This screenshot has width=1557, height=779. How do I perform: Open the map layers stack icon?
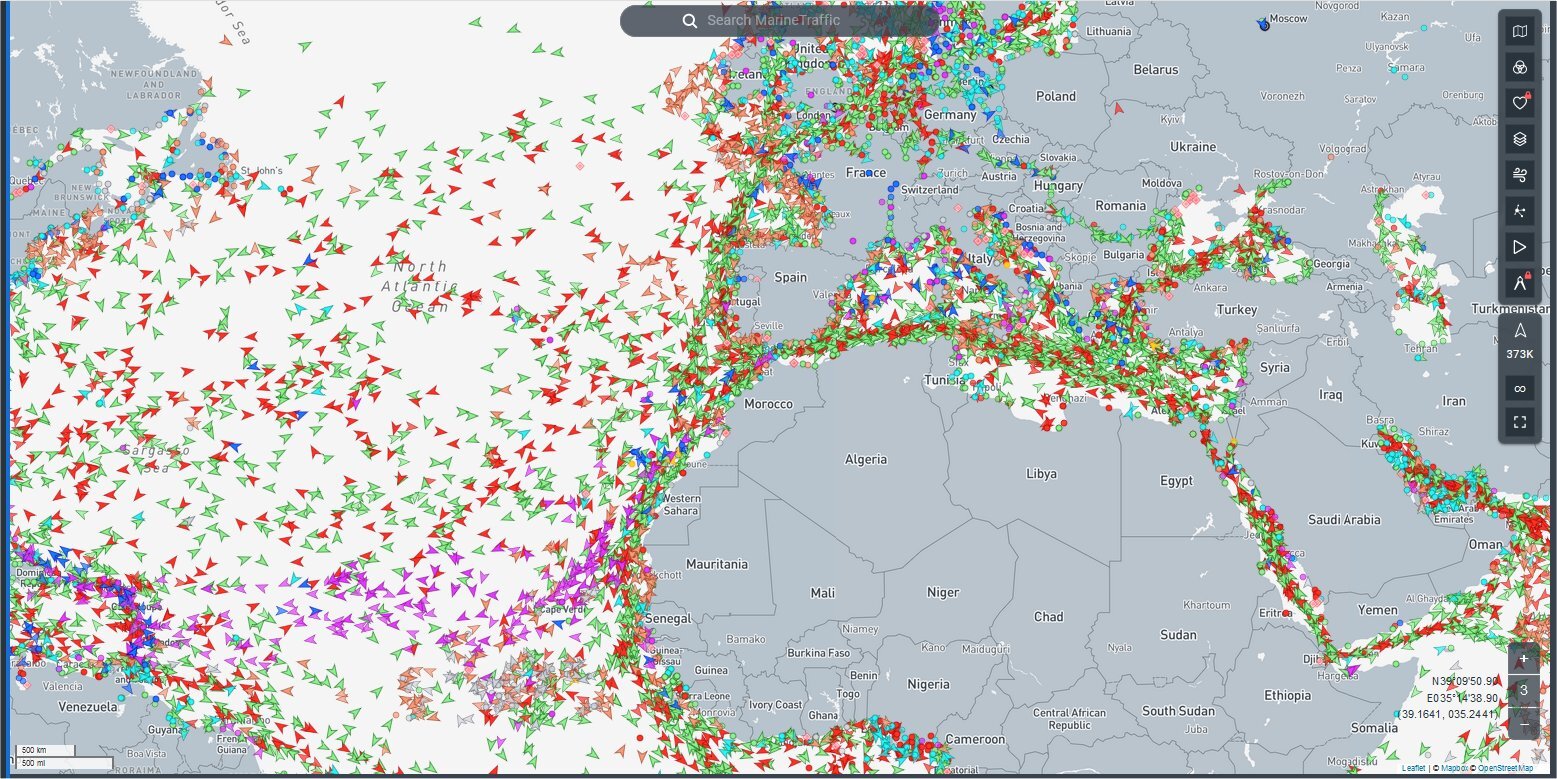tap(1519, 139)
